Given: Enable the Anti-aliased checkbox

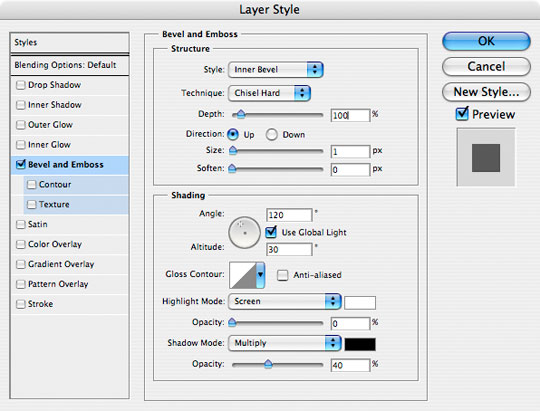Looking at the screenshot, I should click(282, 275).
